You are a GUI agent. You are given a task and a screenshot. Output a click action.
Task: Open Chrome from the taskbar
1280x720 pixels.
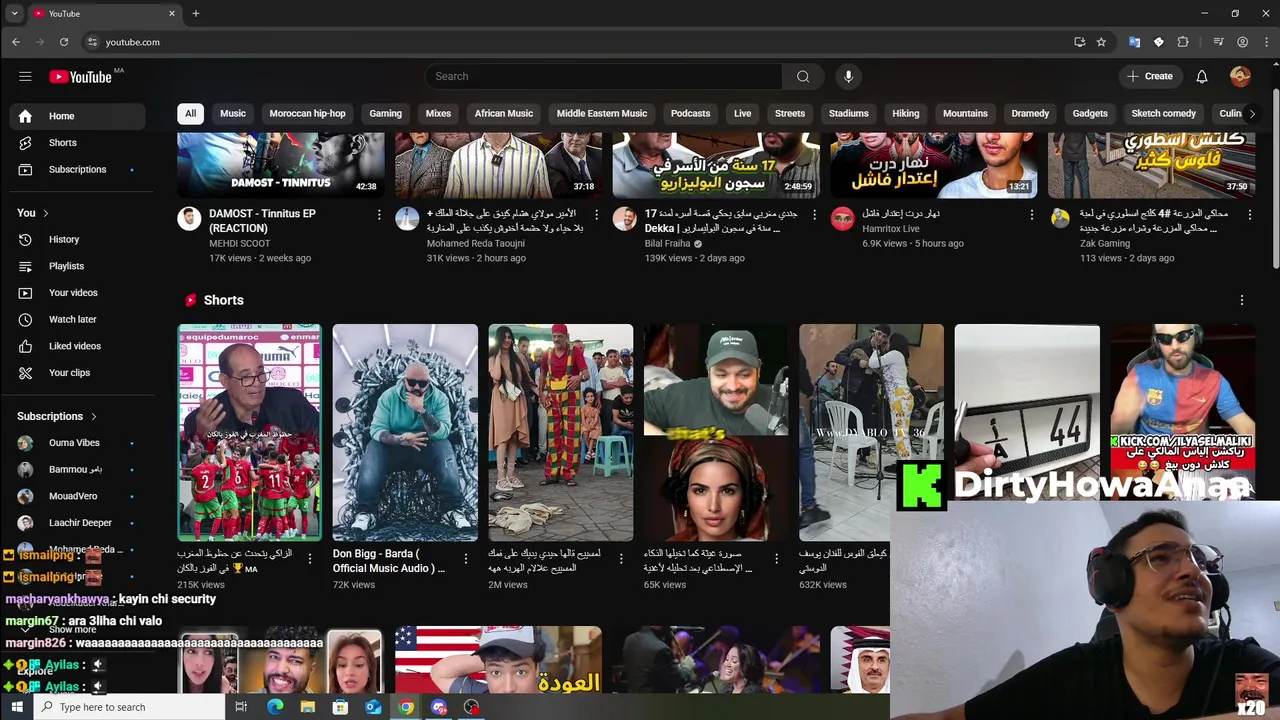point(406,707)
